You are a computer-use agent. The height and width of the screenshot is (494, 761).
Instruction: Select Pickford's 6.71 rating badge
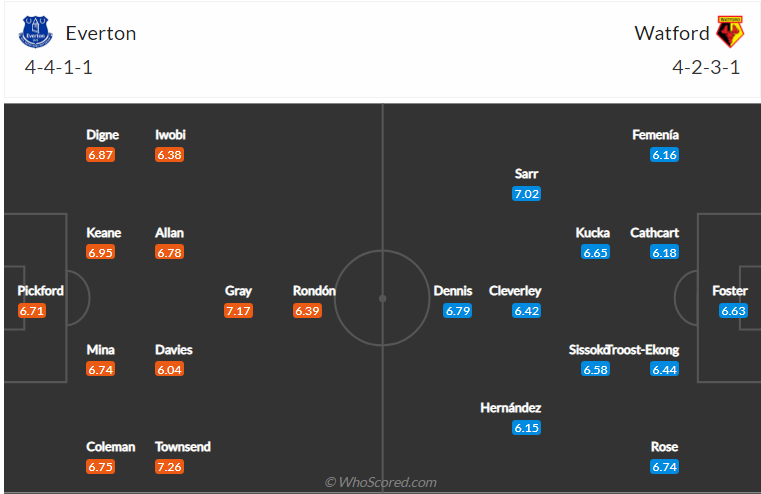(33, 311)
